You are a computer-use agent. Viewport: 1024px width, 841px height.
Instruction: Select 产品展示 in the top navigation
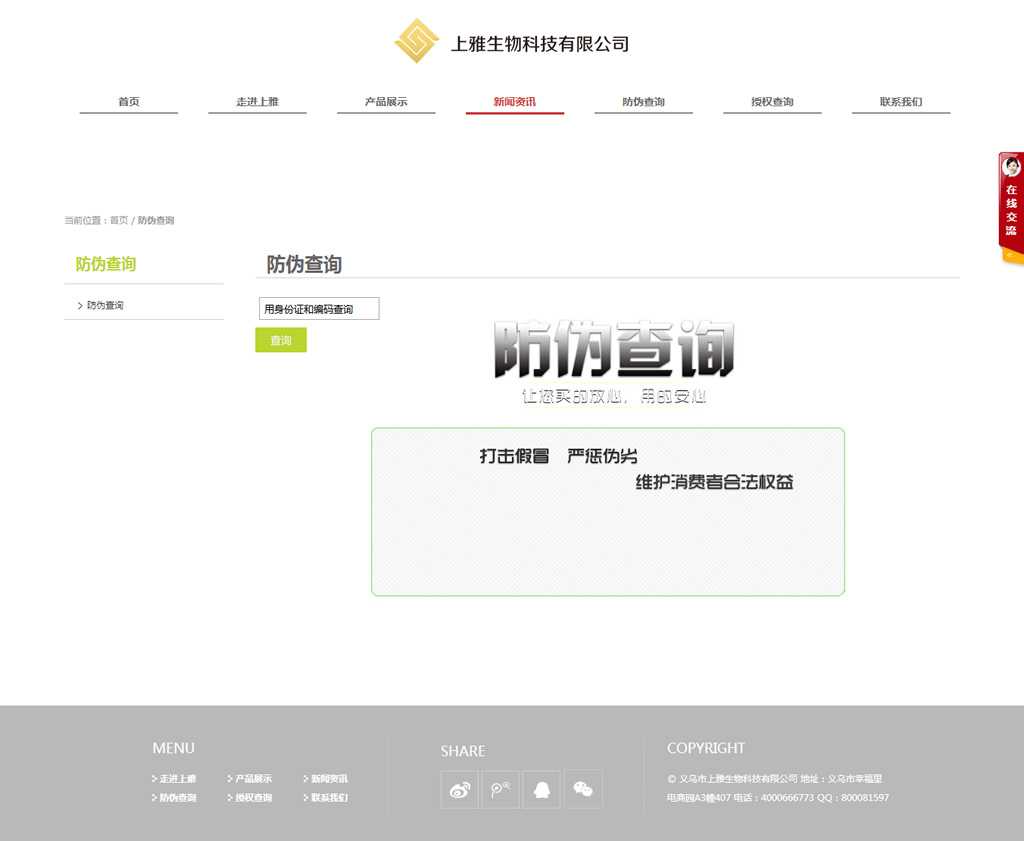(x=386, y=102)
